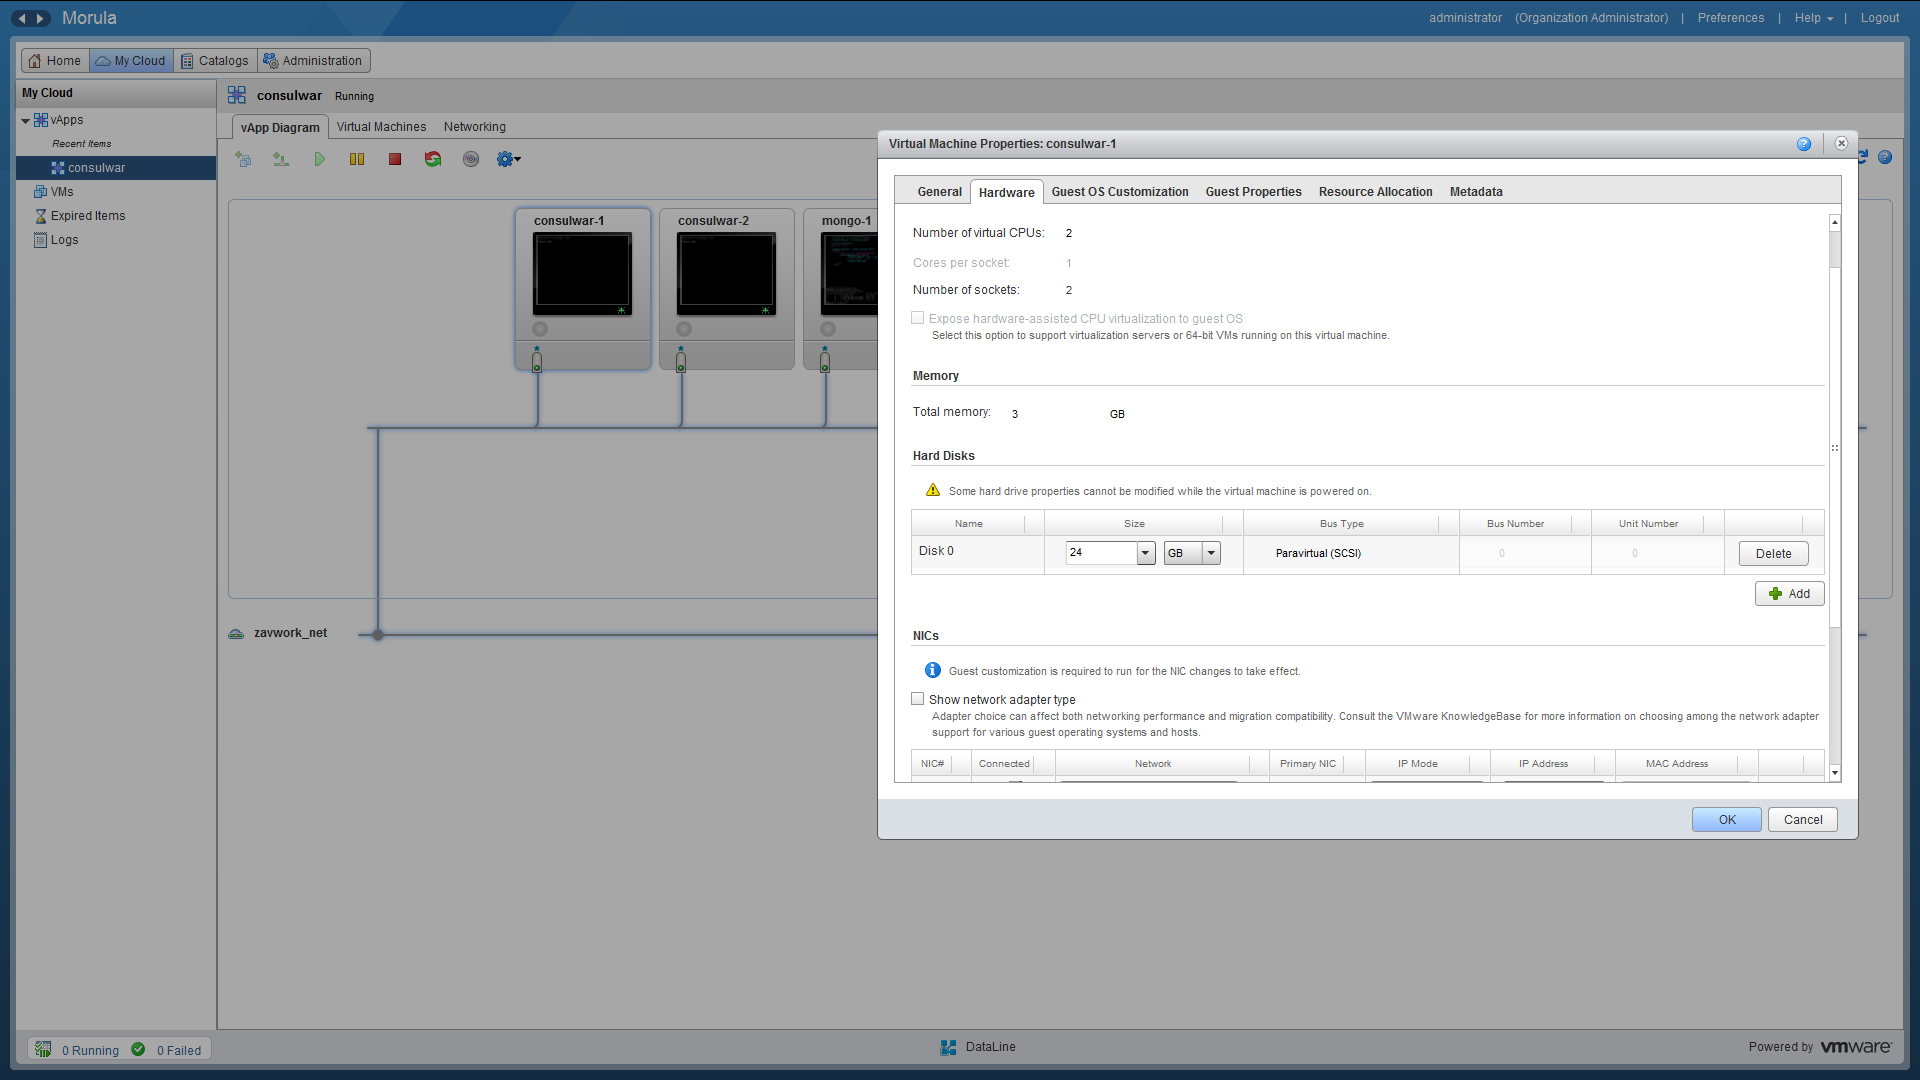The width and height of the screenshot is (1920, 1080).
Task: Open the disk size GB unit dropdown
Action: tap(1211, 553)
